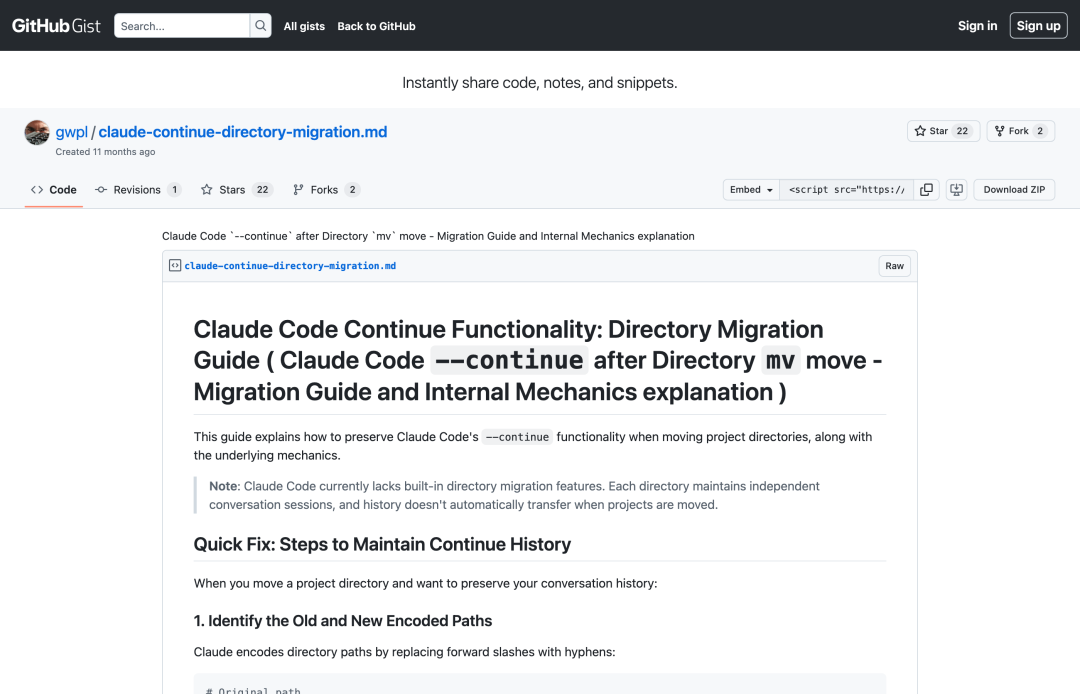Open the Forks tab

(326, 189)
